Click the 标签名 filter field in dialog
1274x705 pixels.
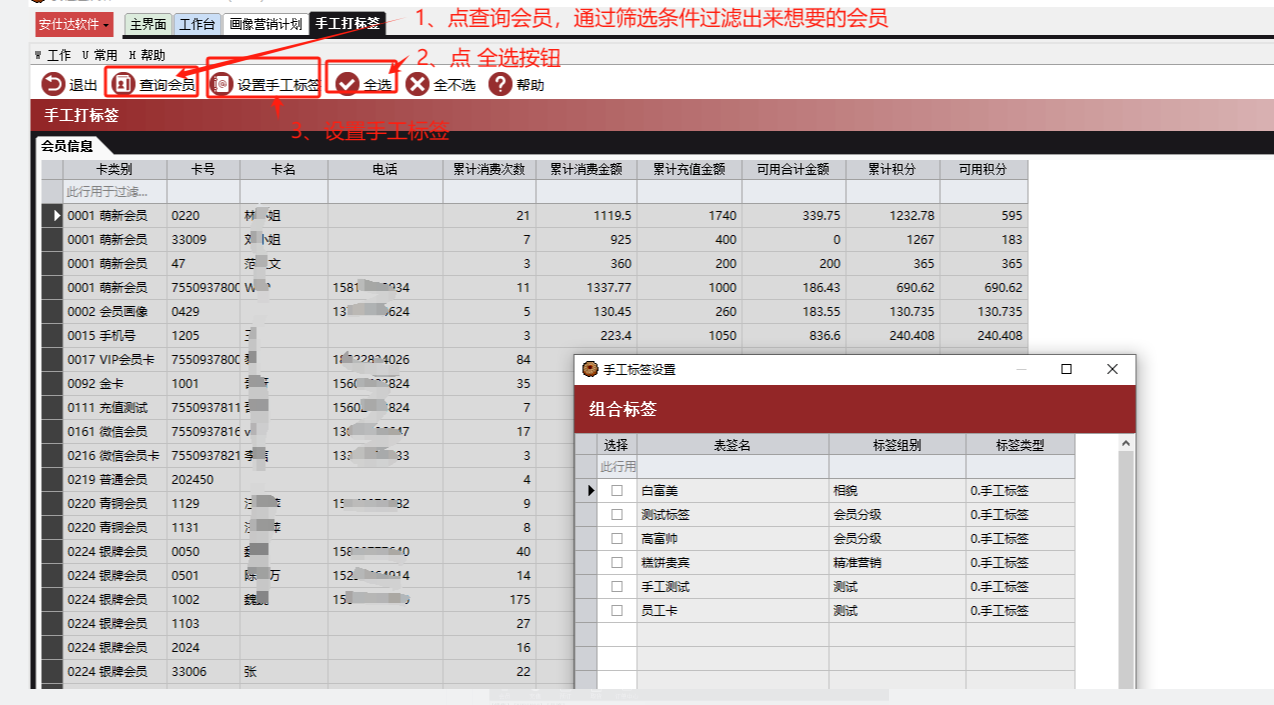(732, 466)
